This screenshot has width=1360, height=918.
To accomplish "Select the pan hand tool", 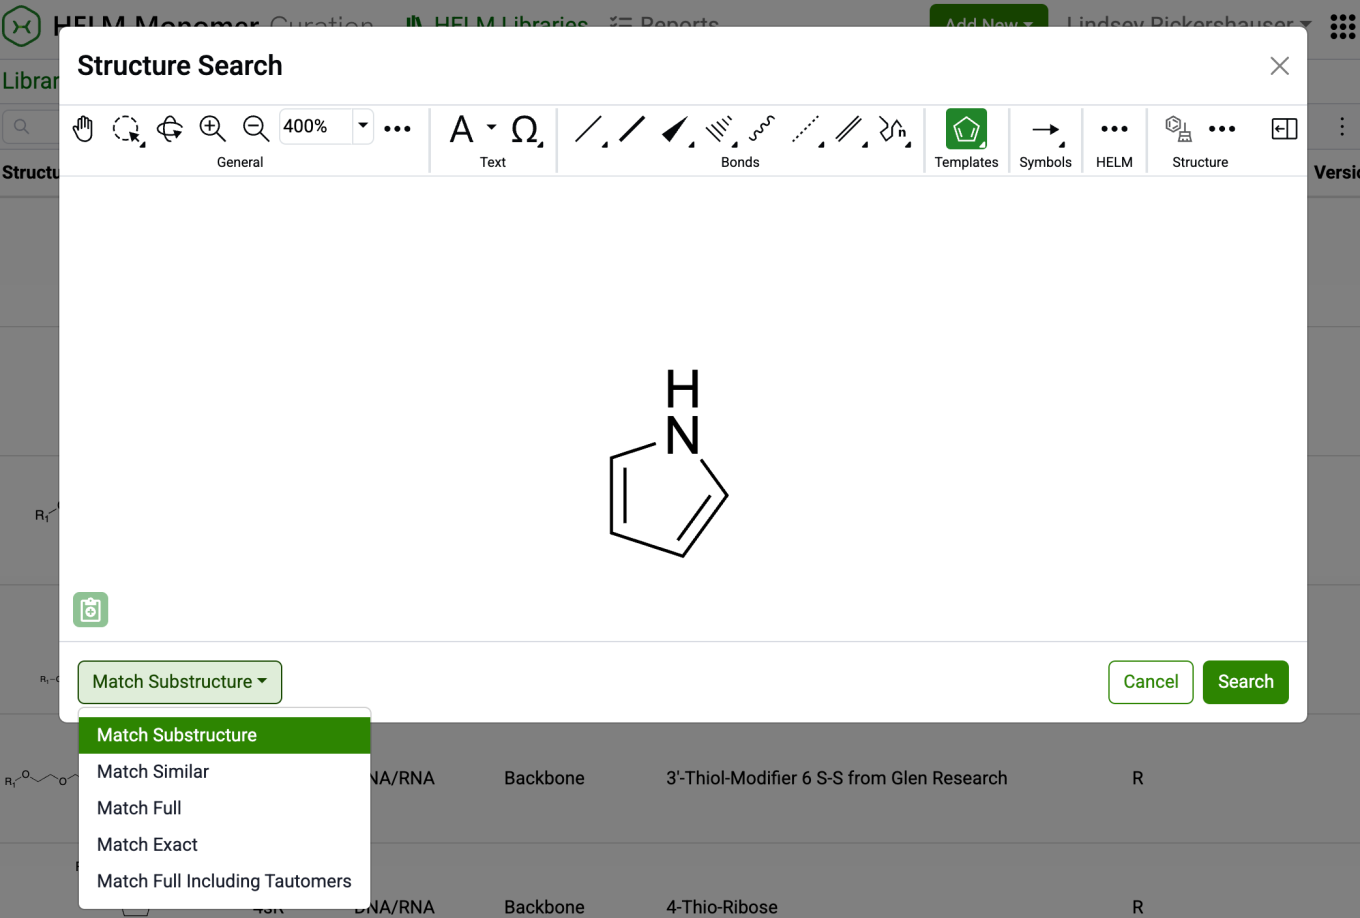I will point(83,128).
